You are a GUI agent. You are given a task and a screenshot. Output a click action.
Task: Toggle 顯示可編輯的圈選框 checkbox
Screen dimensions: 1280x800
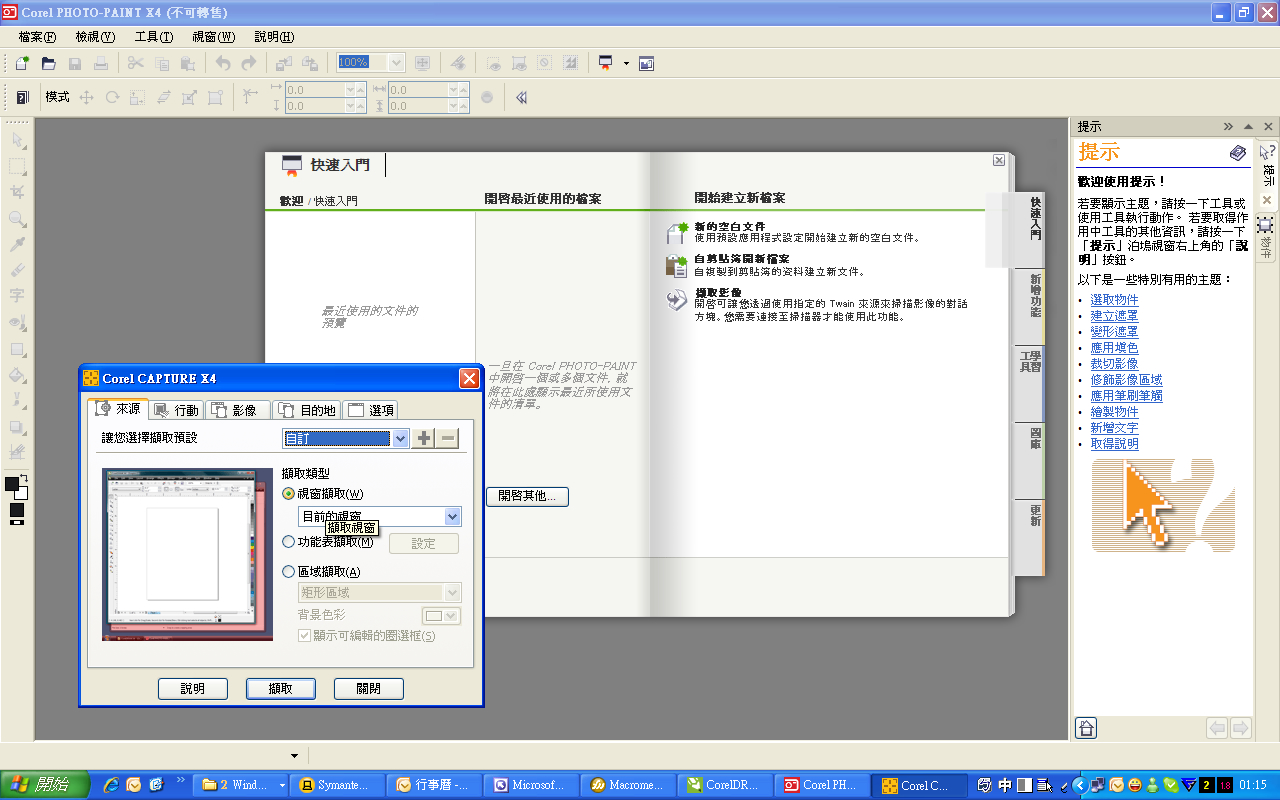coord(305,635)
